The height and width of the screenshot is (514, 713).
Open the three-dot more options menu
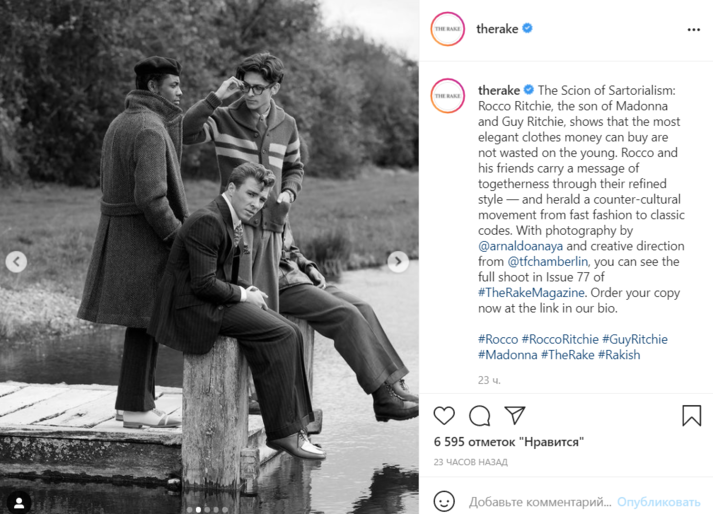[x=693, y=30]
